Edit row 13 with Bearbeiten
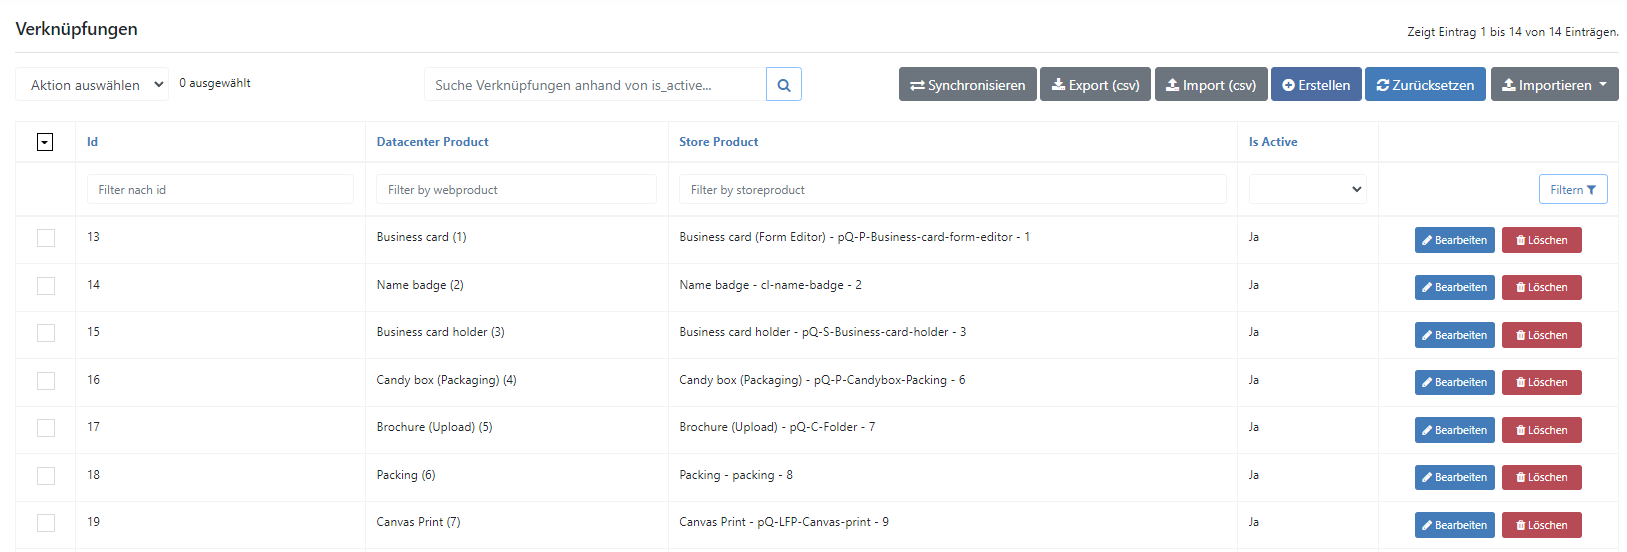 [1455, 240]
